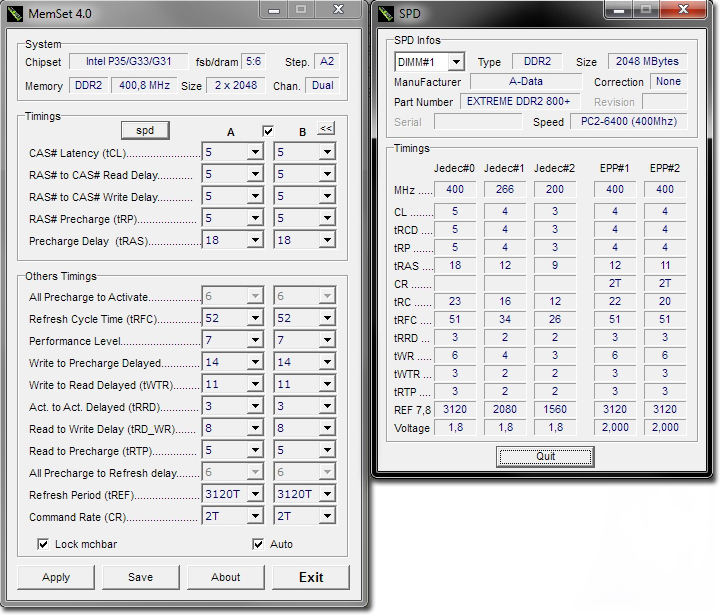Screen dimensions: 720x615
Task: Toggle the Lock mchbar checkbox
Action: pyautogui.click(x=43, y=544)
